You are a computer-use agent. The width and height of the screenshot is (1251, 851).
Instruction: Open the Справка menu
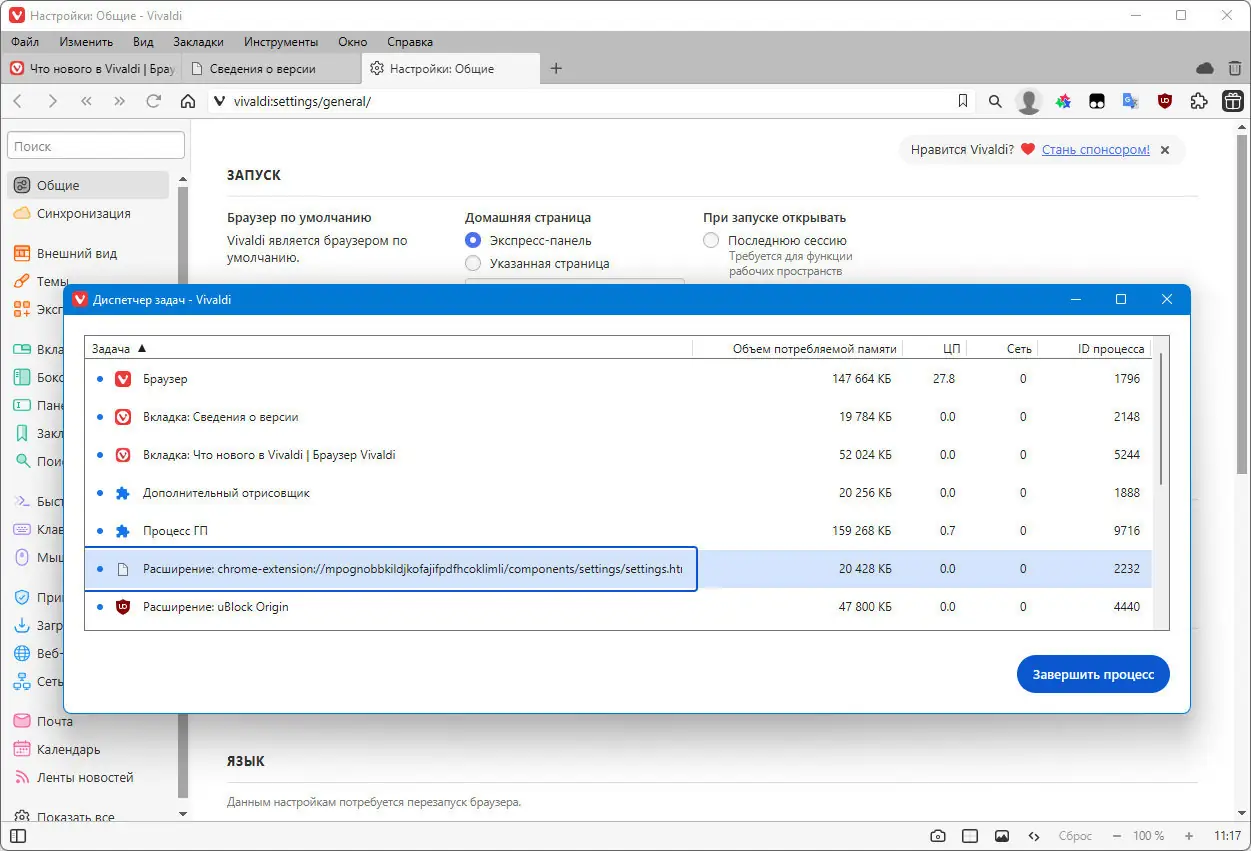coord(410,42)
